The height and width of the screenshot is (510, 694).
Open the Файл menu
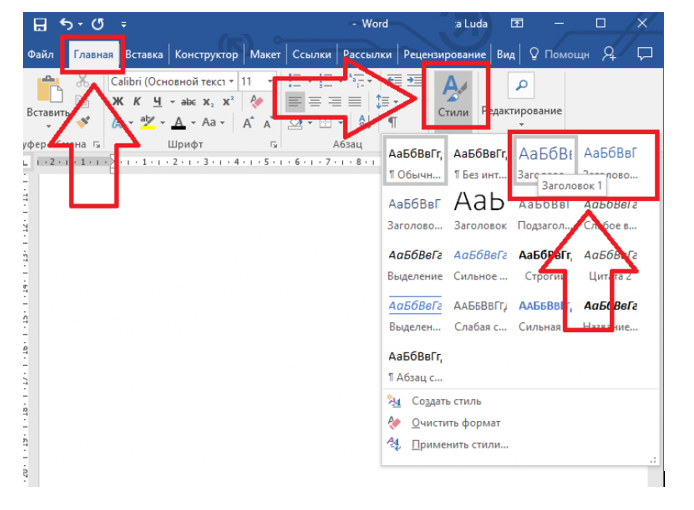point(41,55)
